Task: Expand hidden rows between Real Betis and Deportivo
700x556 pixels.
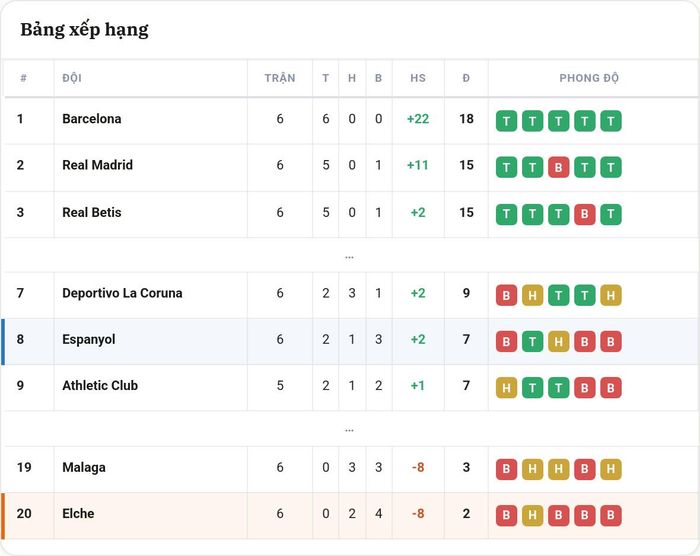Action: pos(349,257)
